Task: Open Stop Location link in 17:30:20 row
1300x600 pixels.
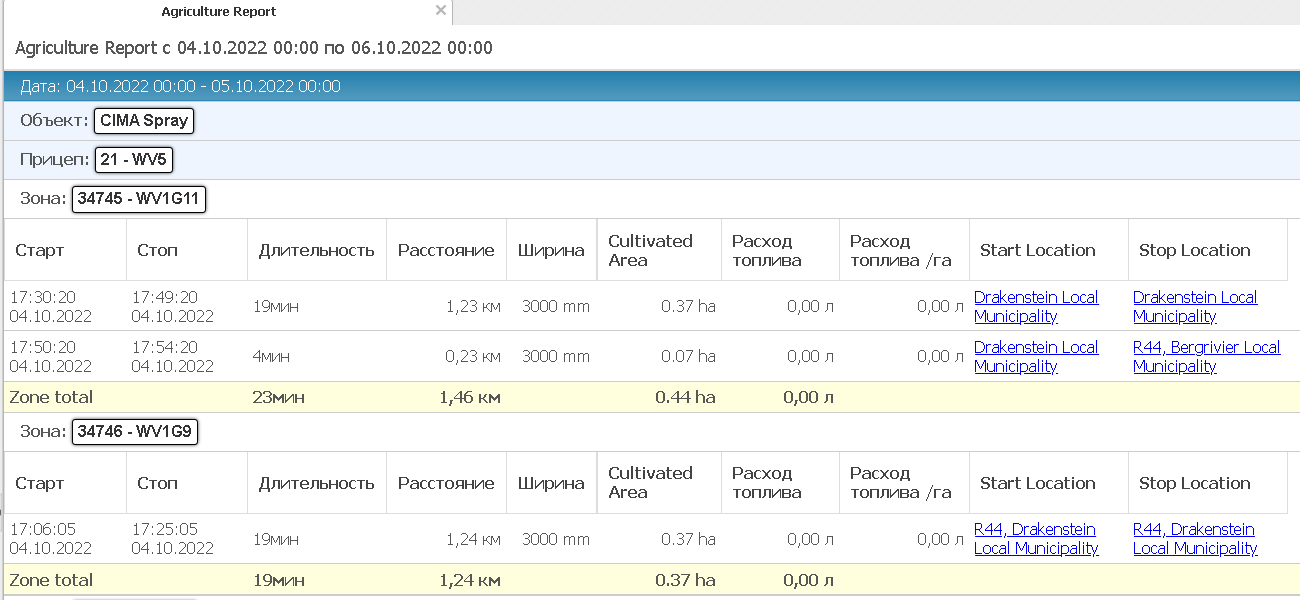Action: [x=1194, y=307]
